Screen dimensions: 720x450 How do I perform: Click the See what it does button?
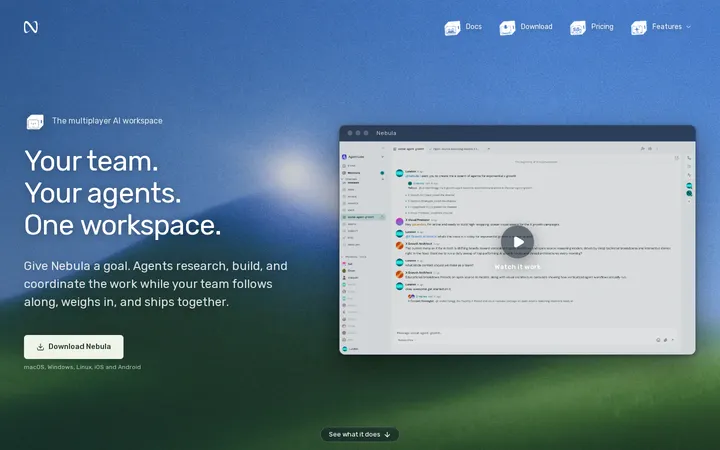360,434
